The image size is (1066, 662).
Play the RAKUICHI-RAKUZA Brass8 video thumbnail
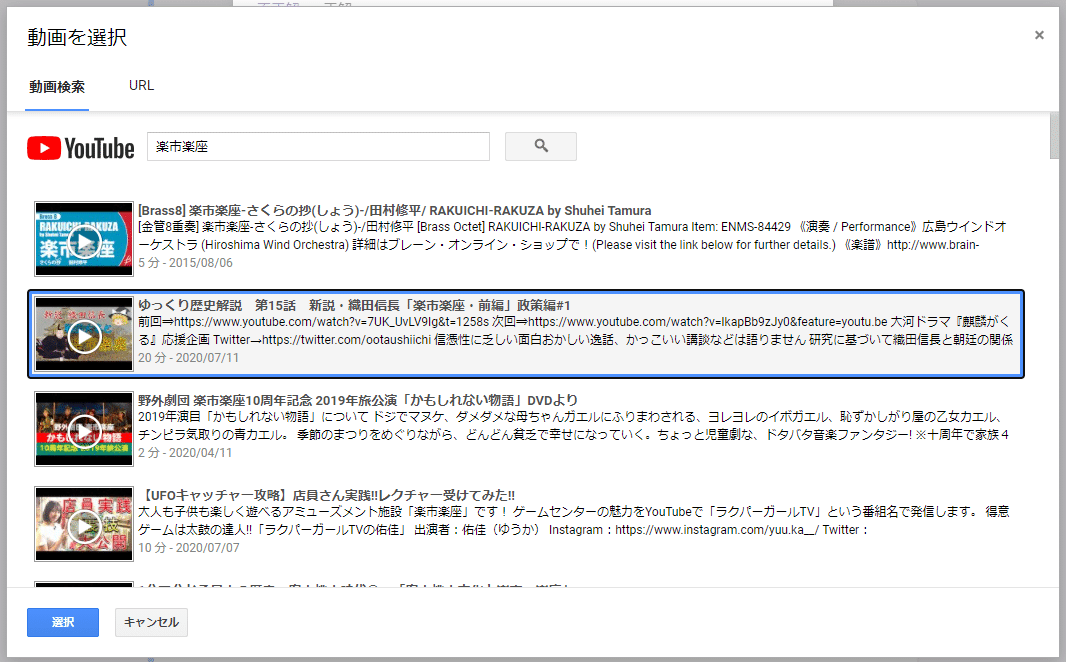point(84,239)
